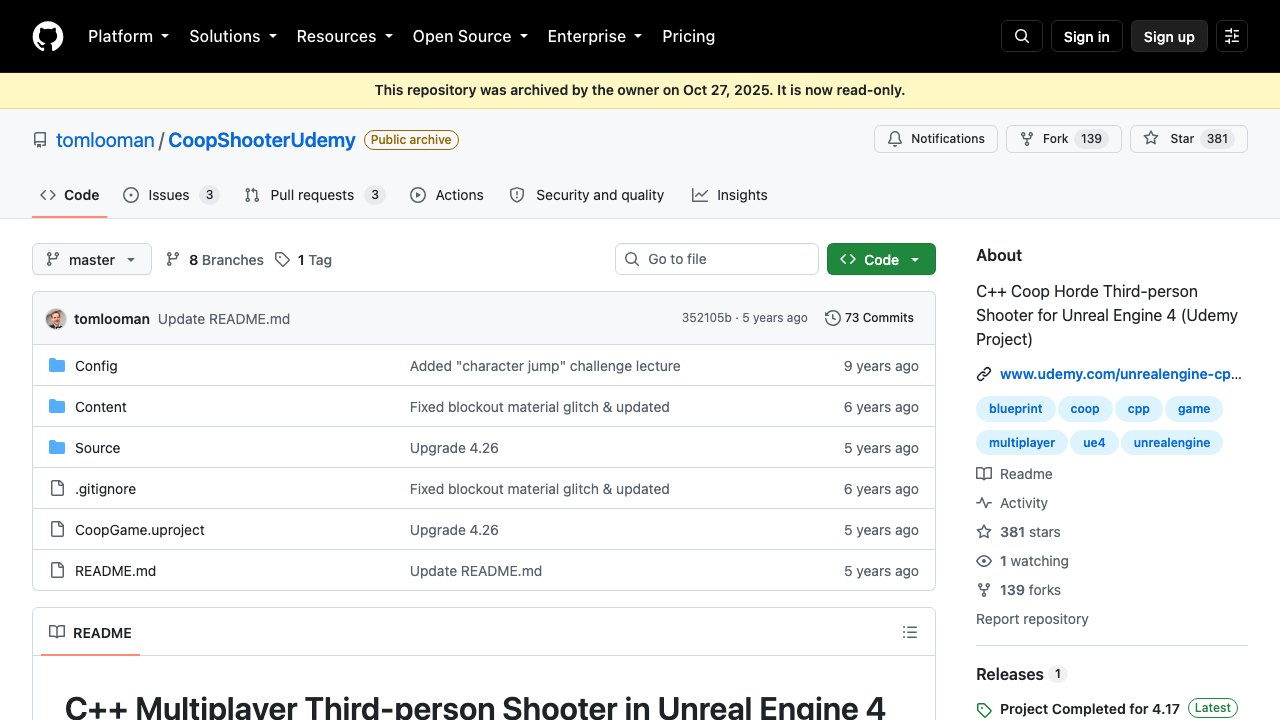Open the 8 Branches link

point(214,259)
